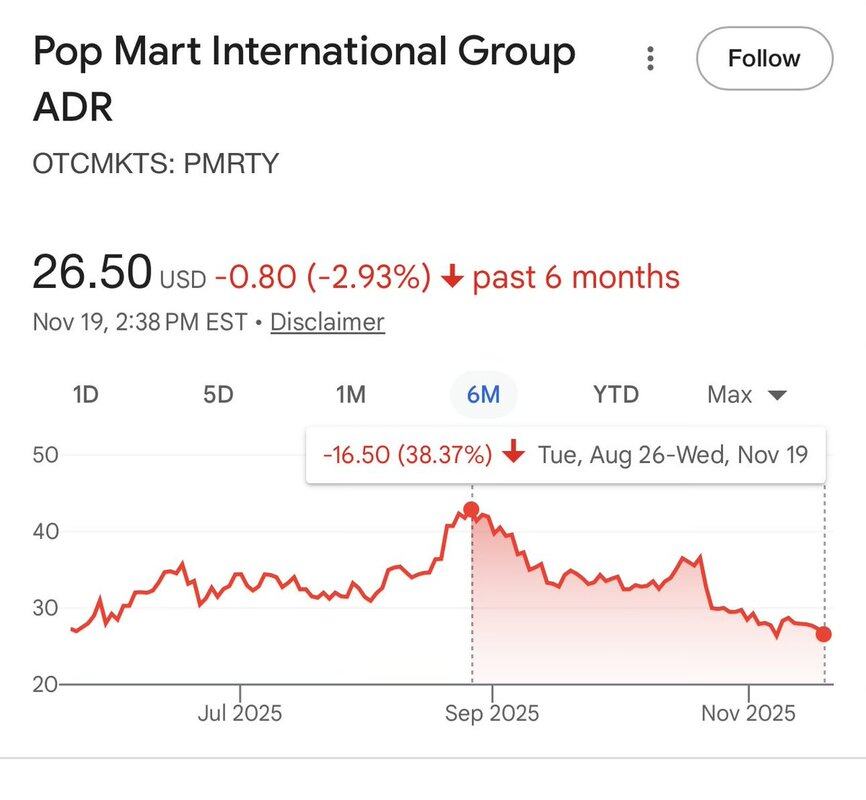Select the highlighted 6M range tab
Viewport: 866px width, 800px height.
point(483,395)
